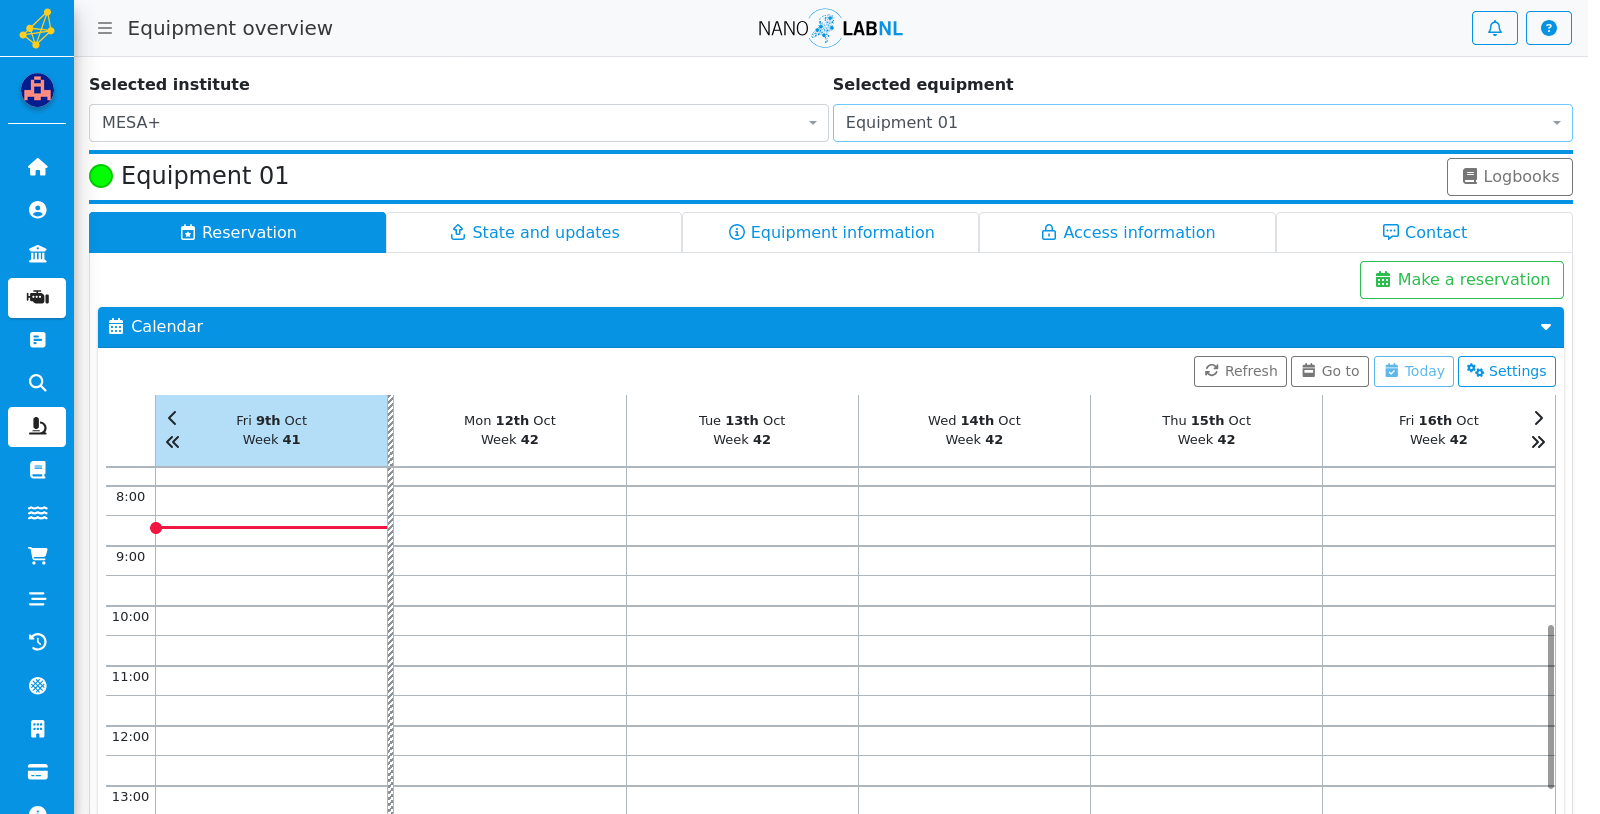
Task: Select the microscope sidebar icon
Action: pos(37,427)
